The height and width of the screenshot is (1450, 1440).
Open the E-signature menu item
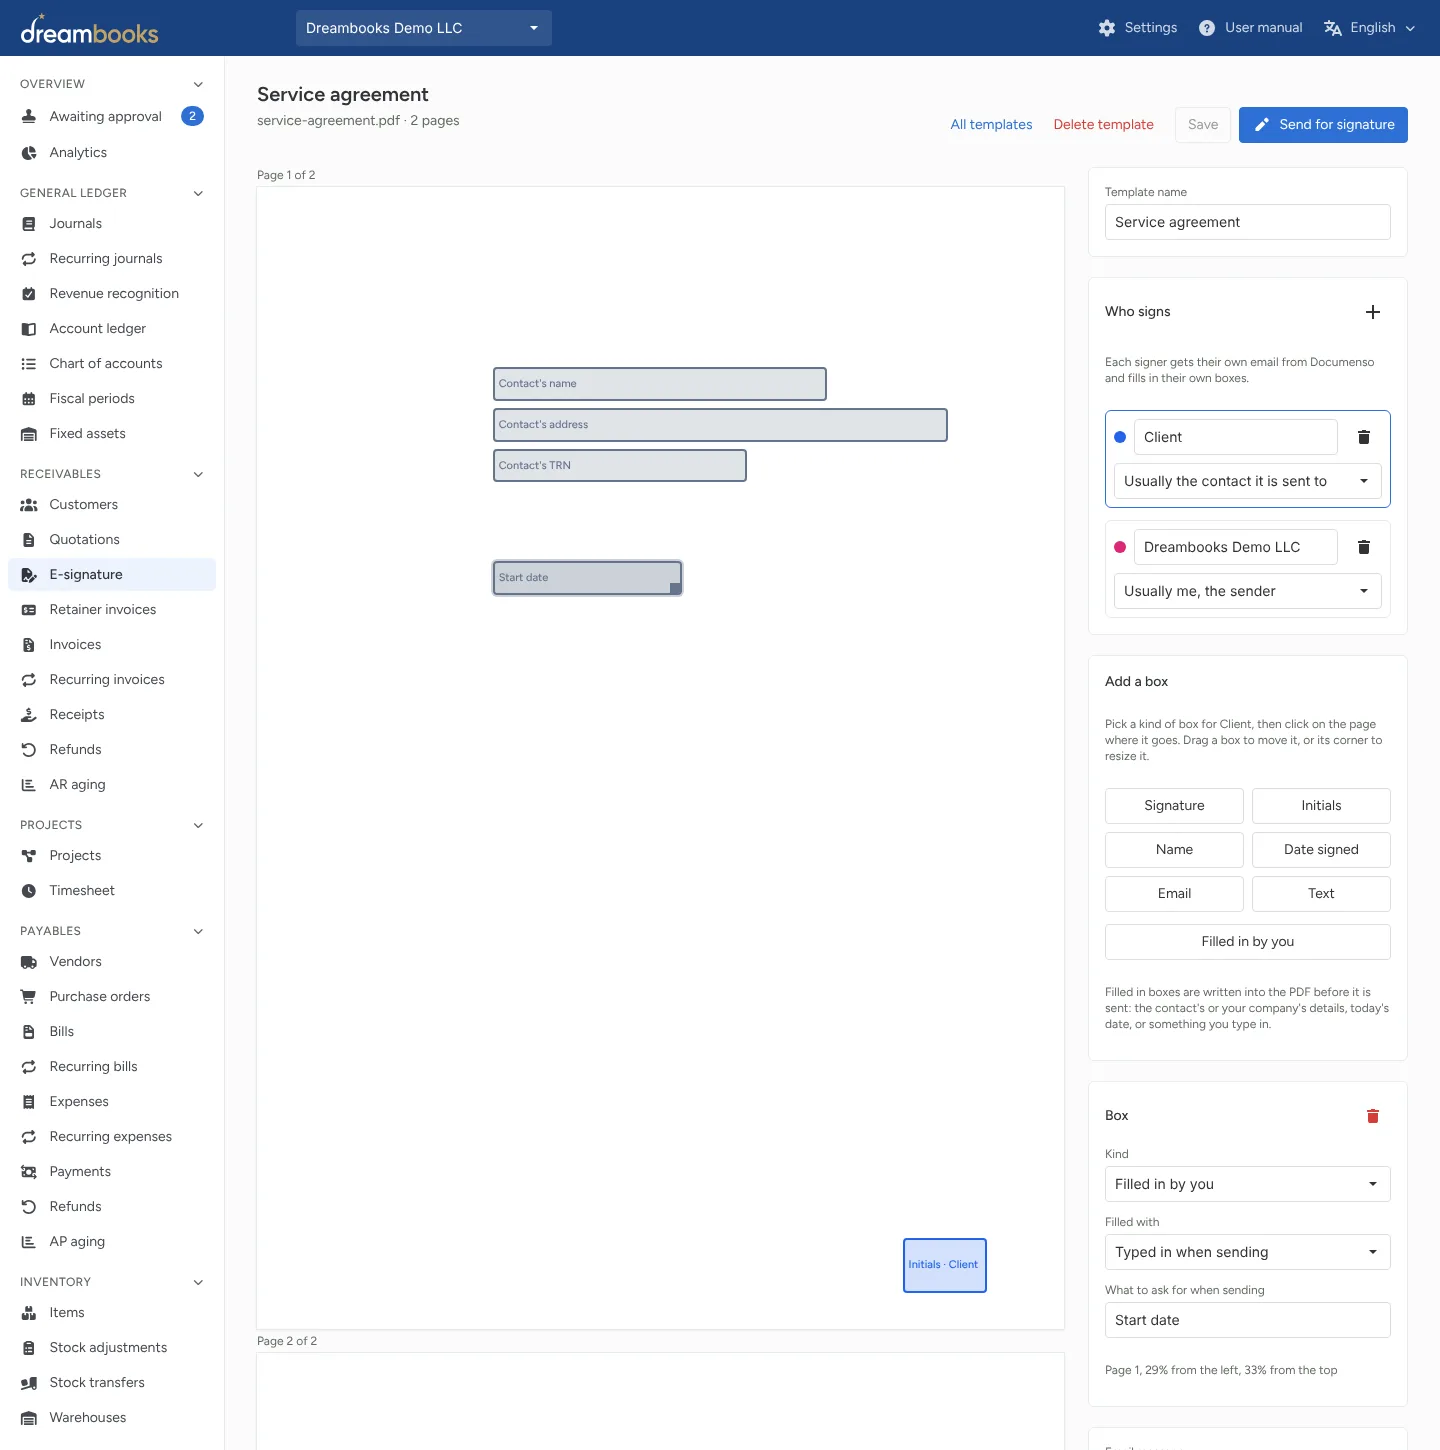coord(112,575)
